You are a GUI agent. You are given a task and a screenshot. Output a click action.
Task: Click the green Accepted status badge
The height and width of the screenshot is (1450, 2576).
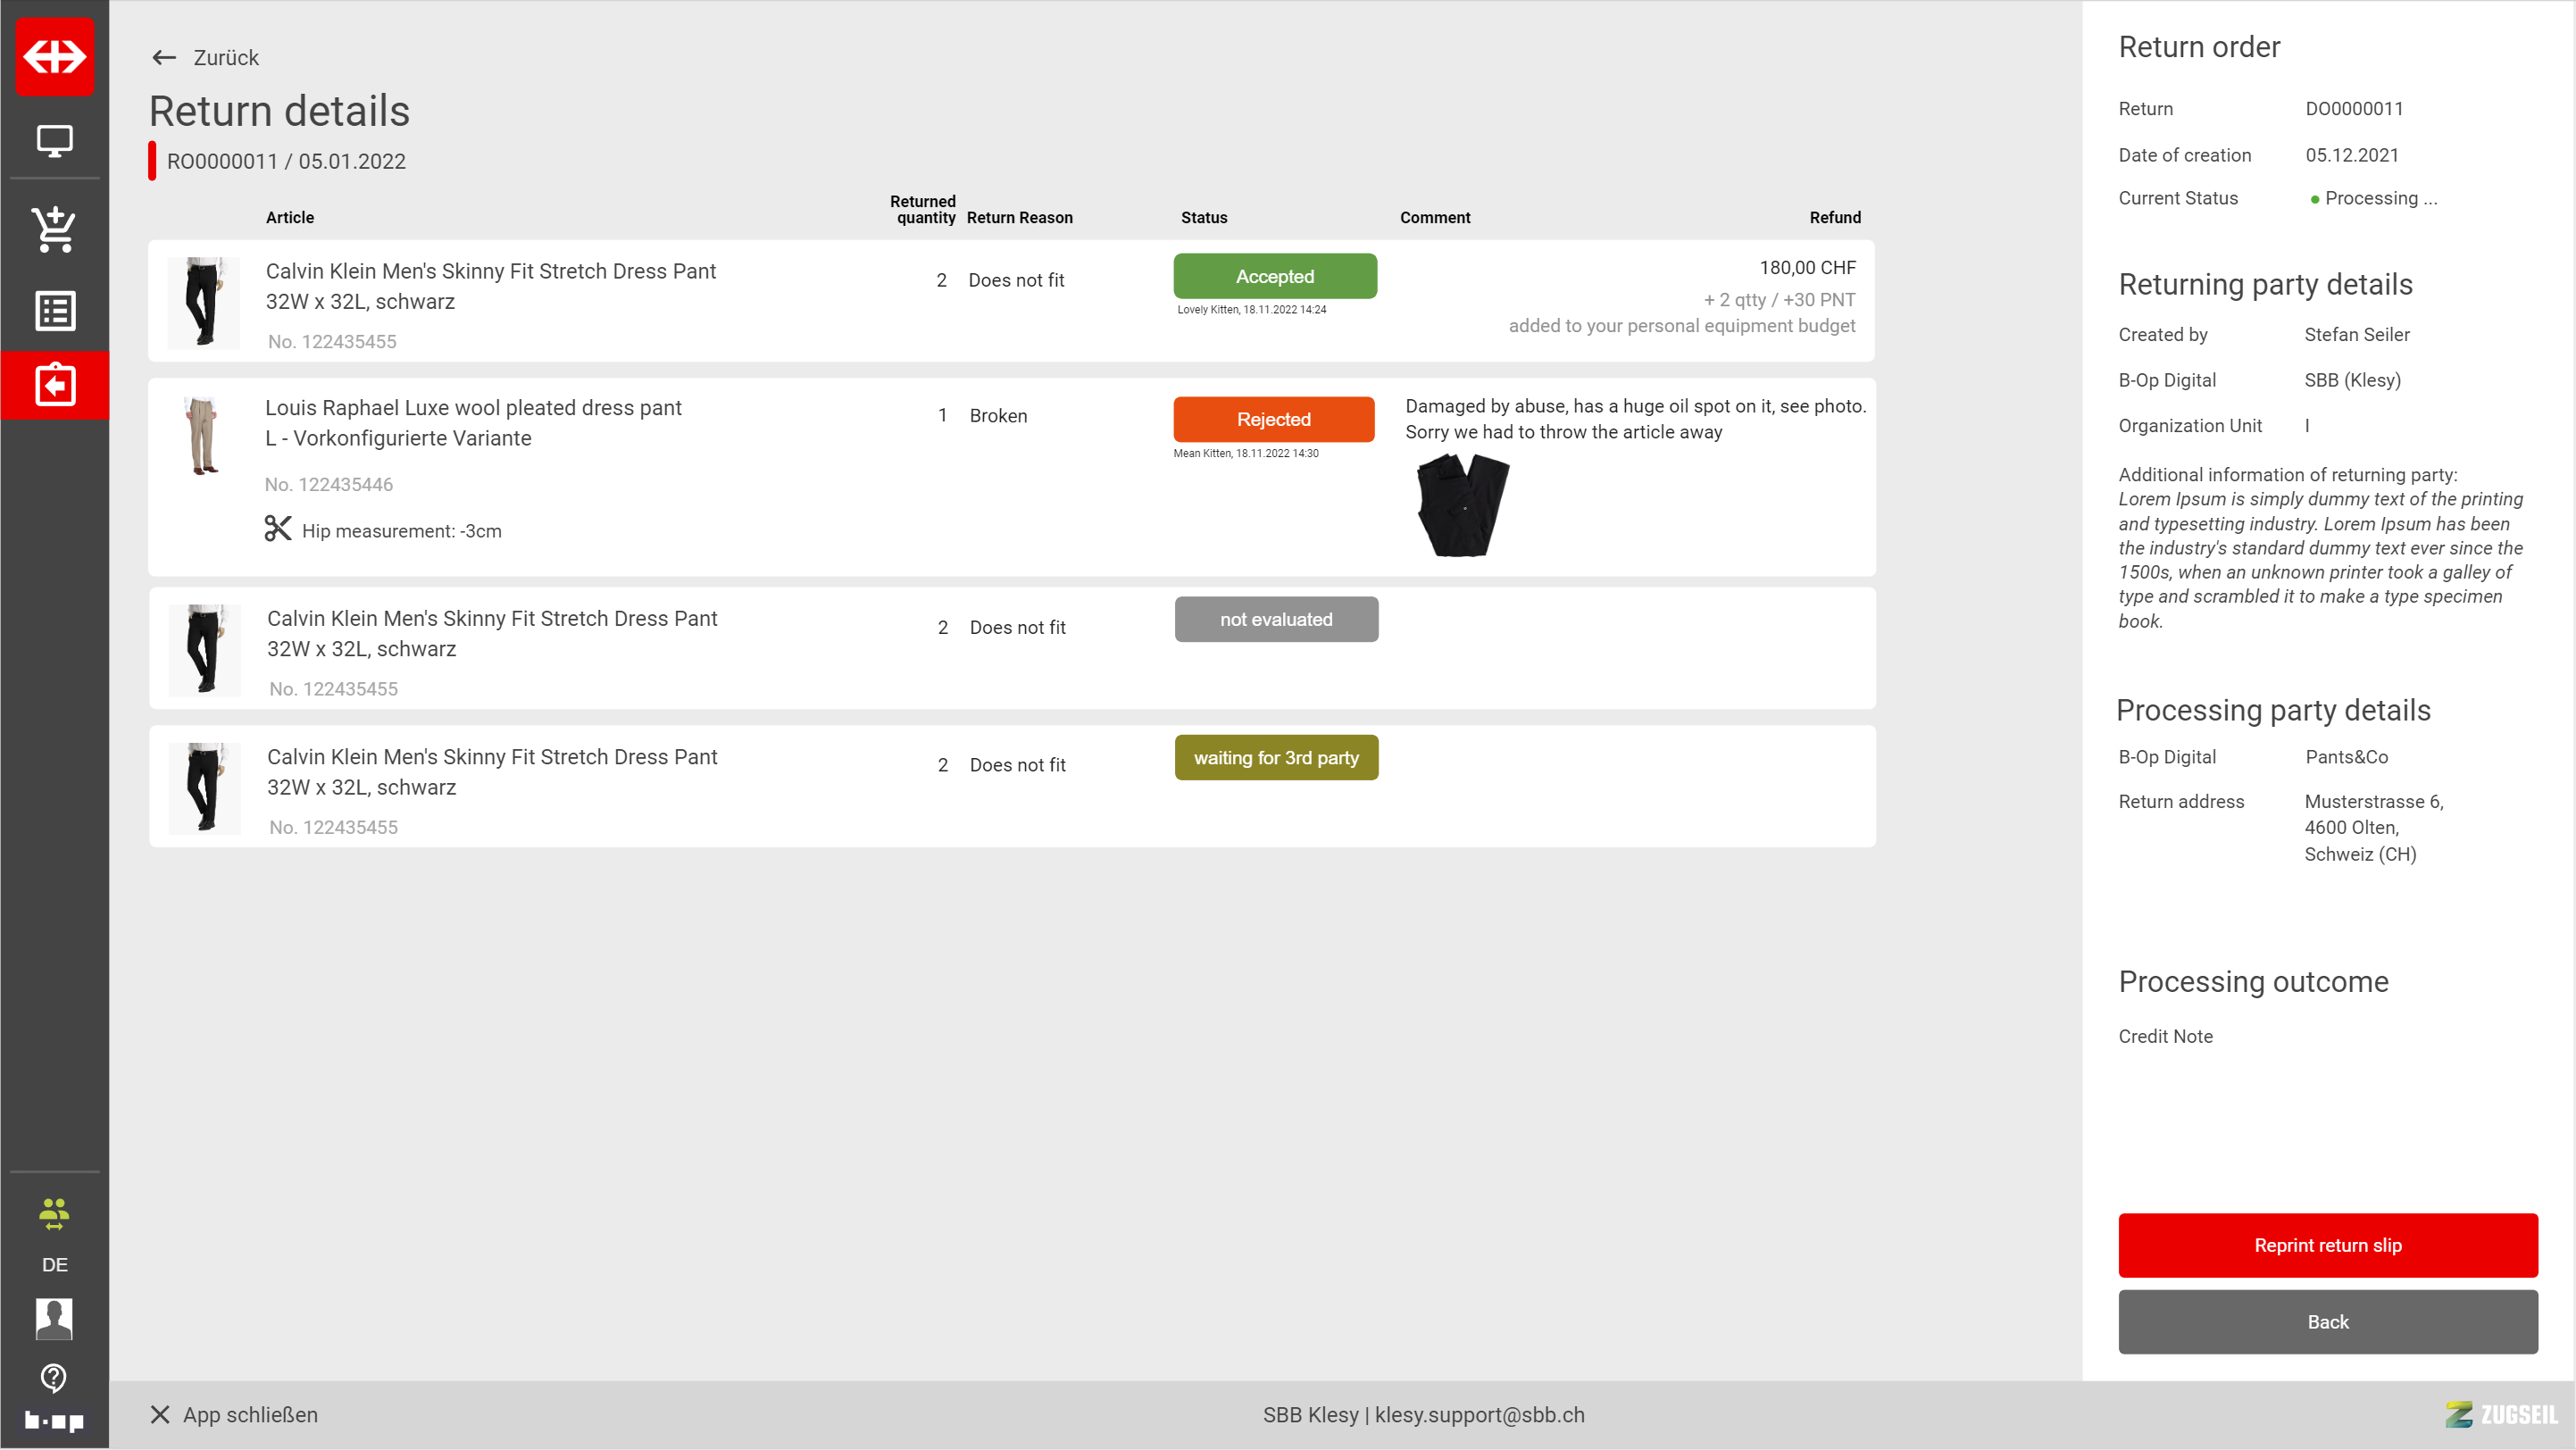(x=1274, y=276)
